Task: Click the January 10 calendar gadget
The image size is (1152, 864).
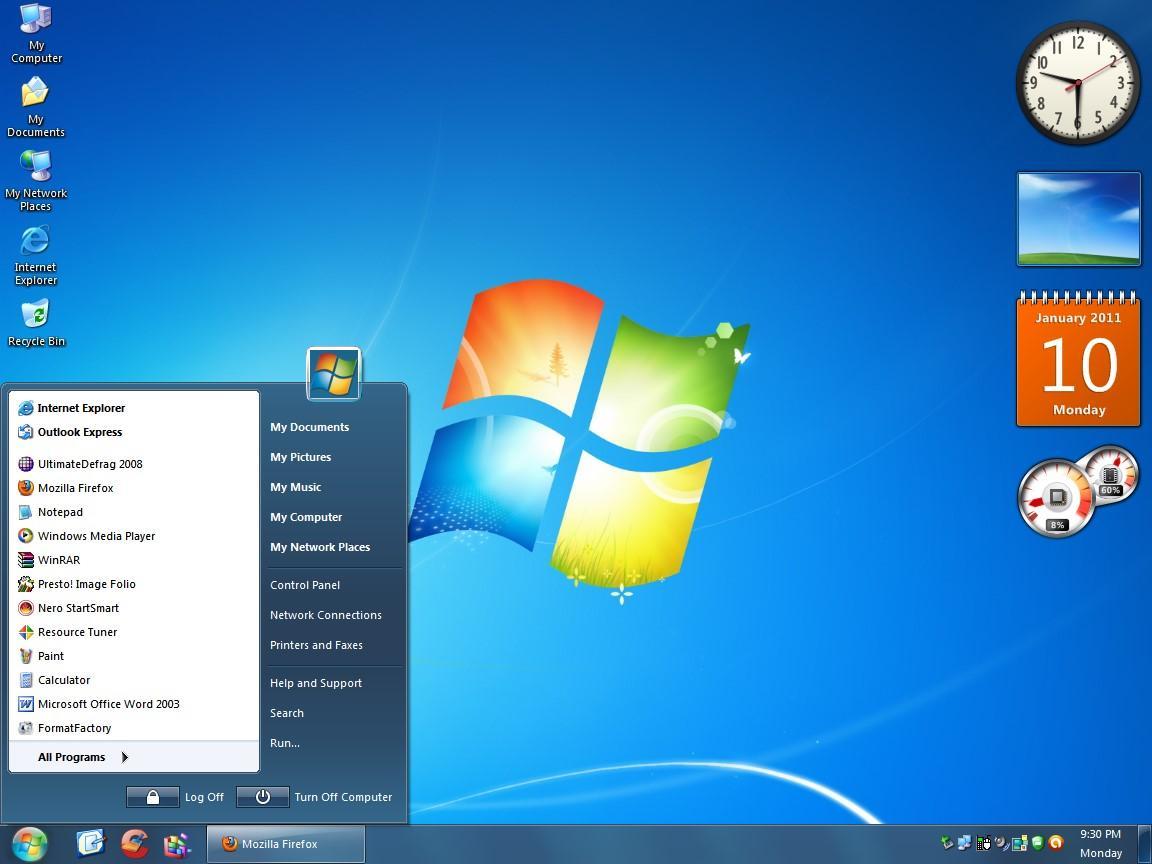Action: [x=1078, y=360]
